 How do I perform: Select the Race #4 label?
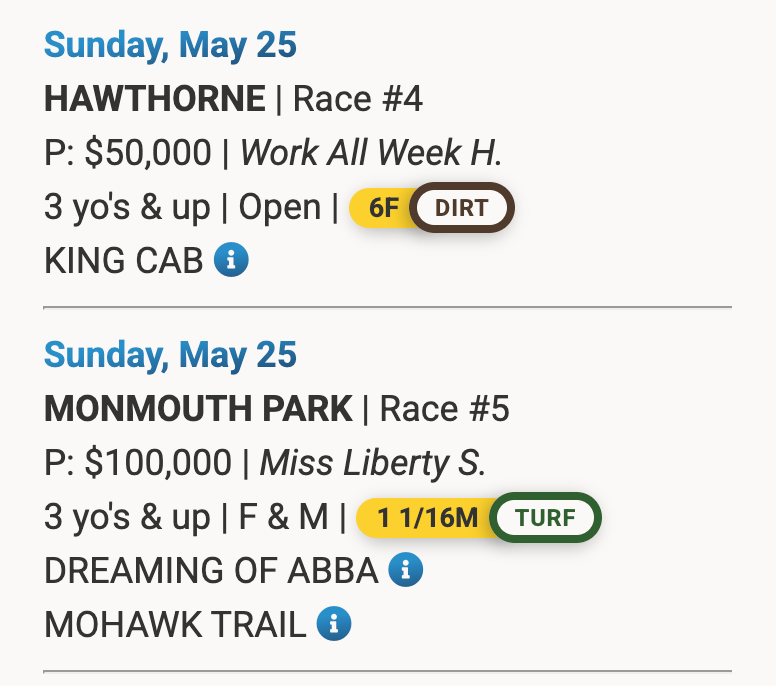[x=357, y=99]
